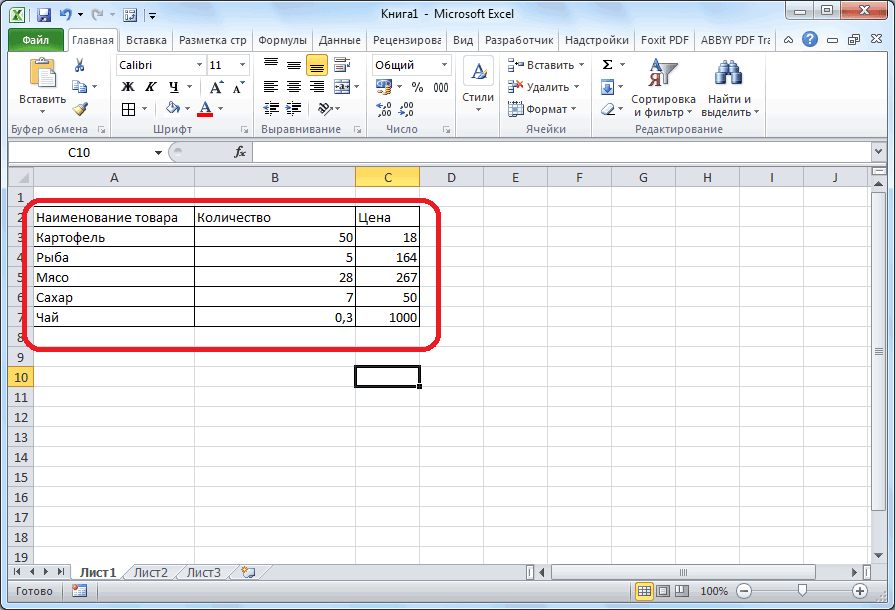Click the percent style icon

416,87
